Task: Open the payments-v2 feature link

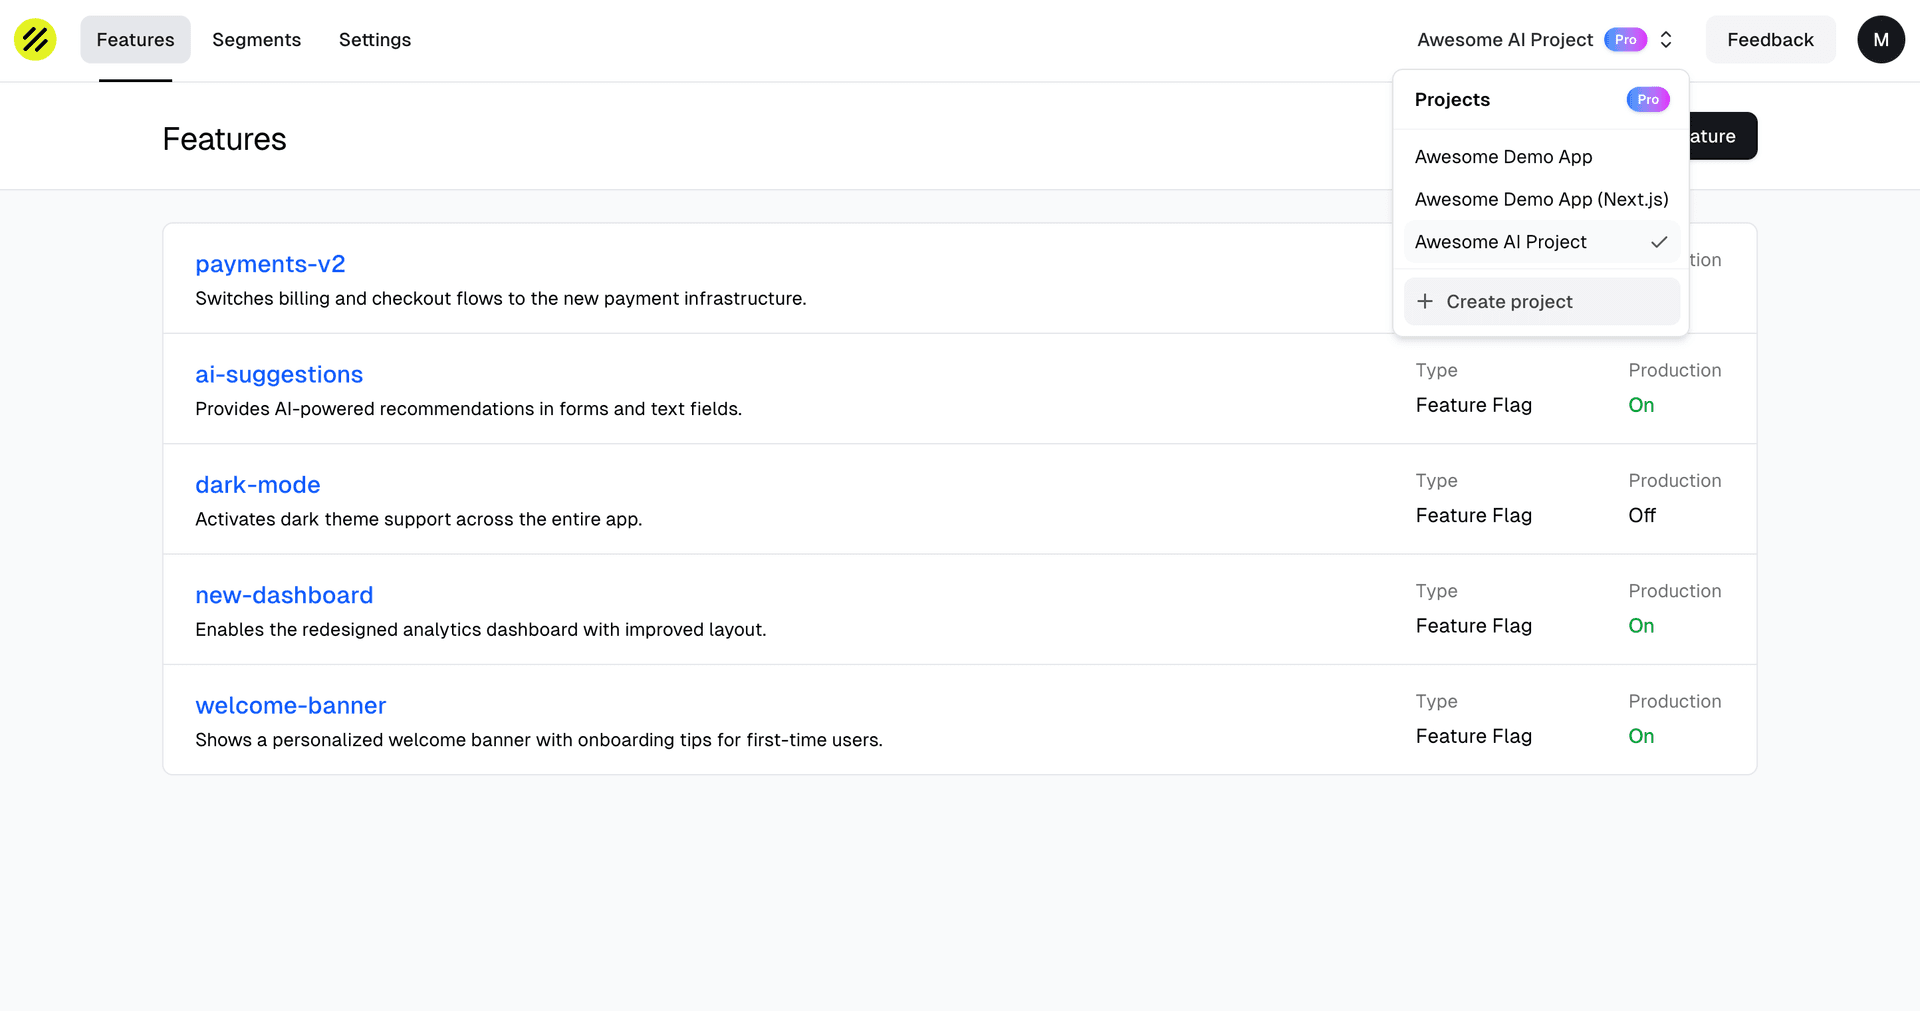Action: tap(270, 264)
